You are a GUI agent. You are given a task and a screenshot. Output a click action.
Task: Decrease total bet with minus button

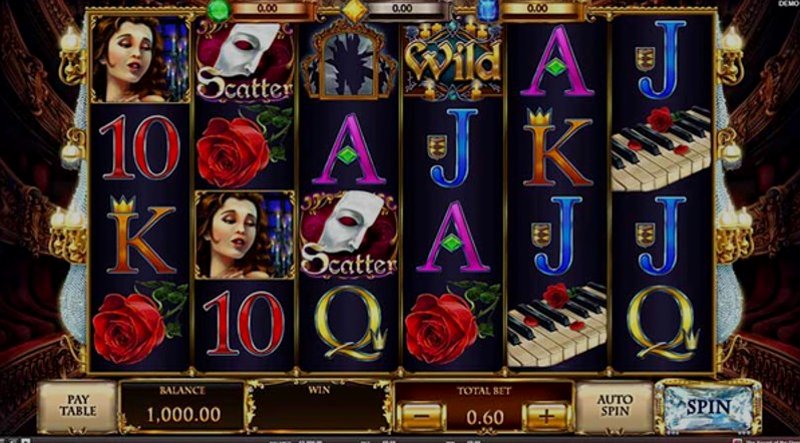420,417
